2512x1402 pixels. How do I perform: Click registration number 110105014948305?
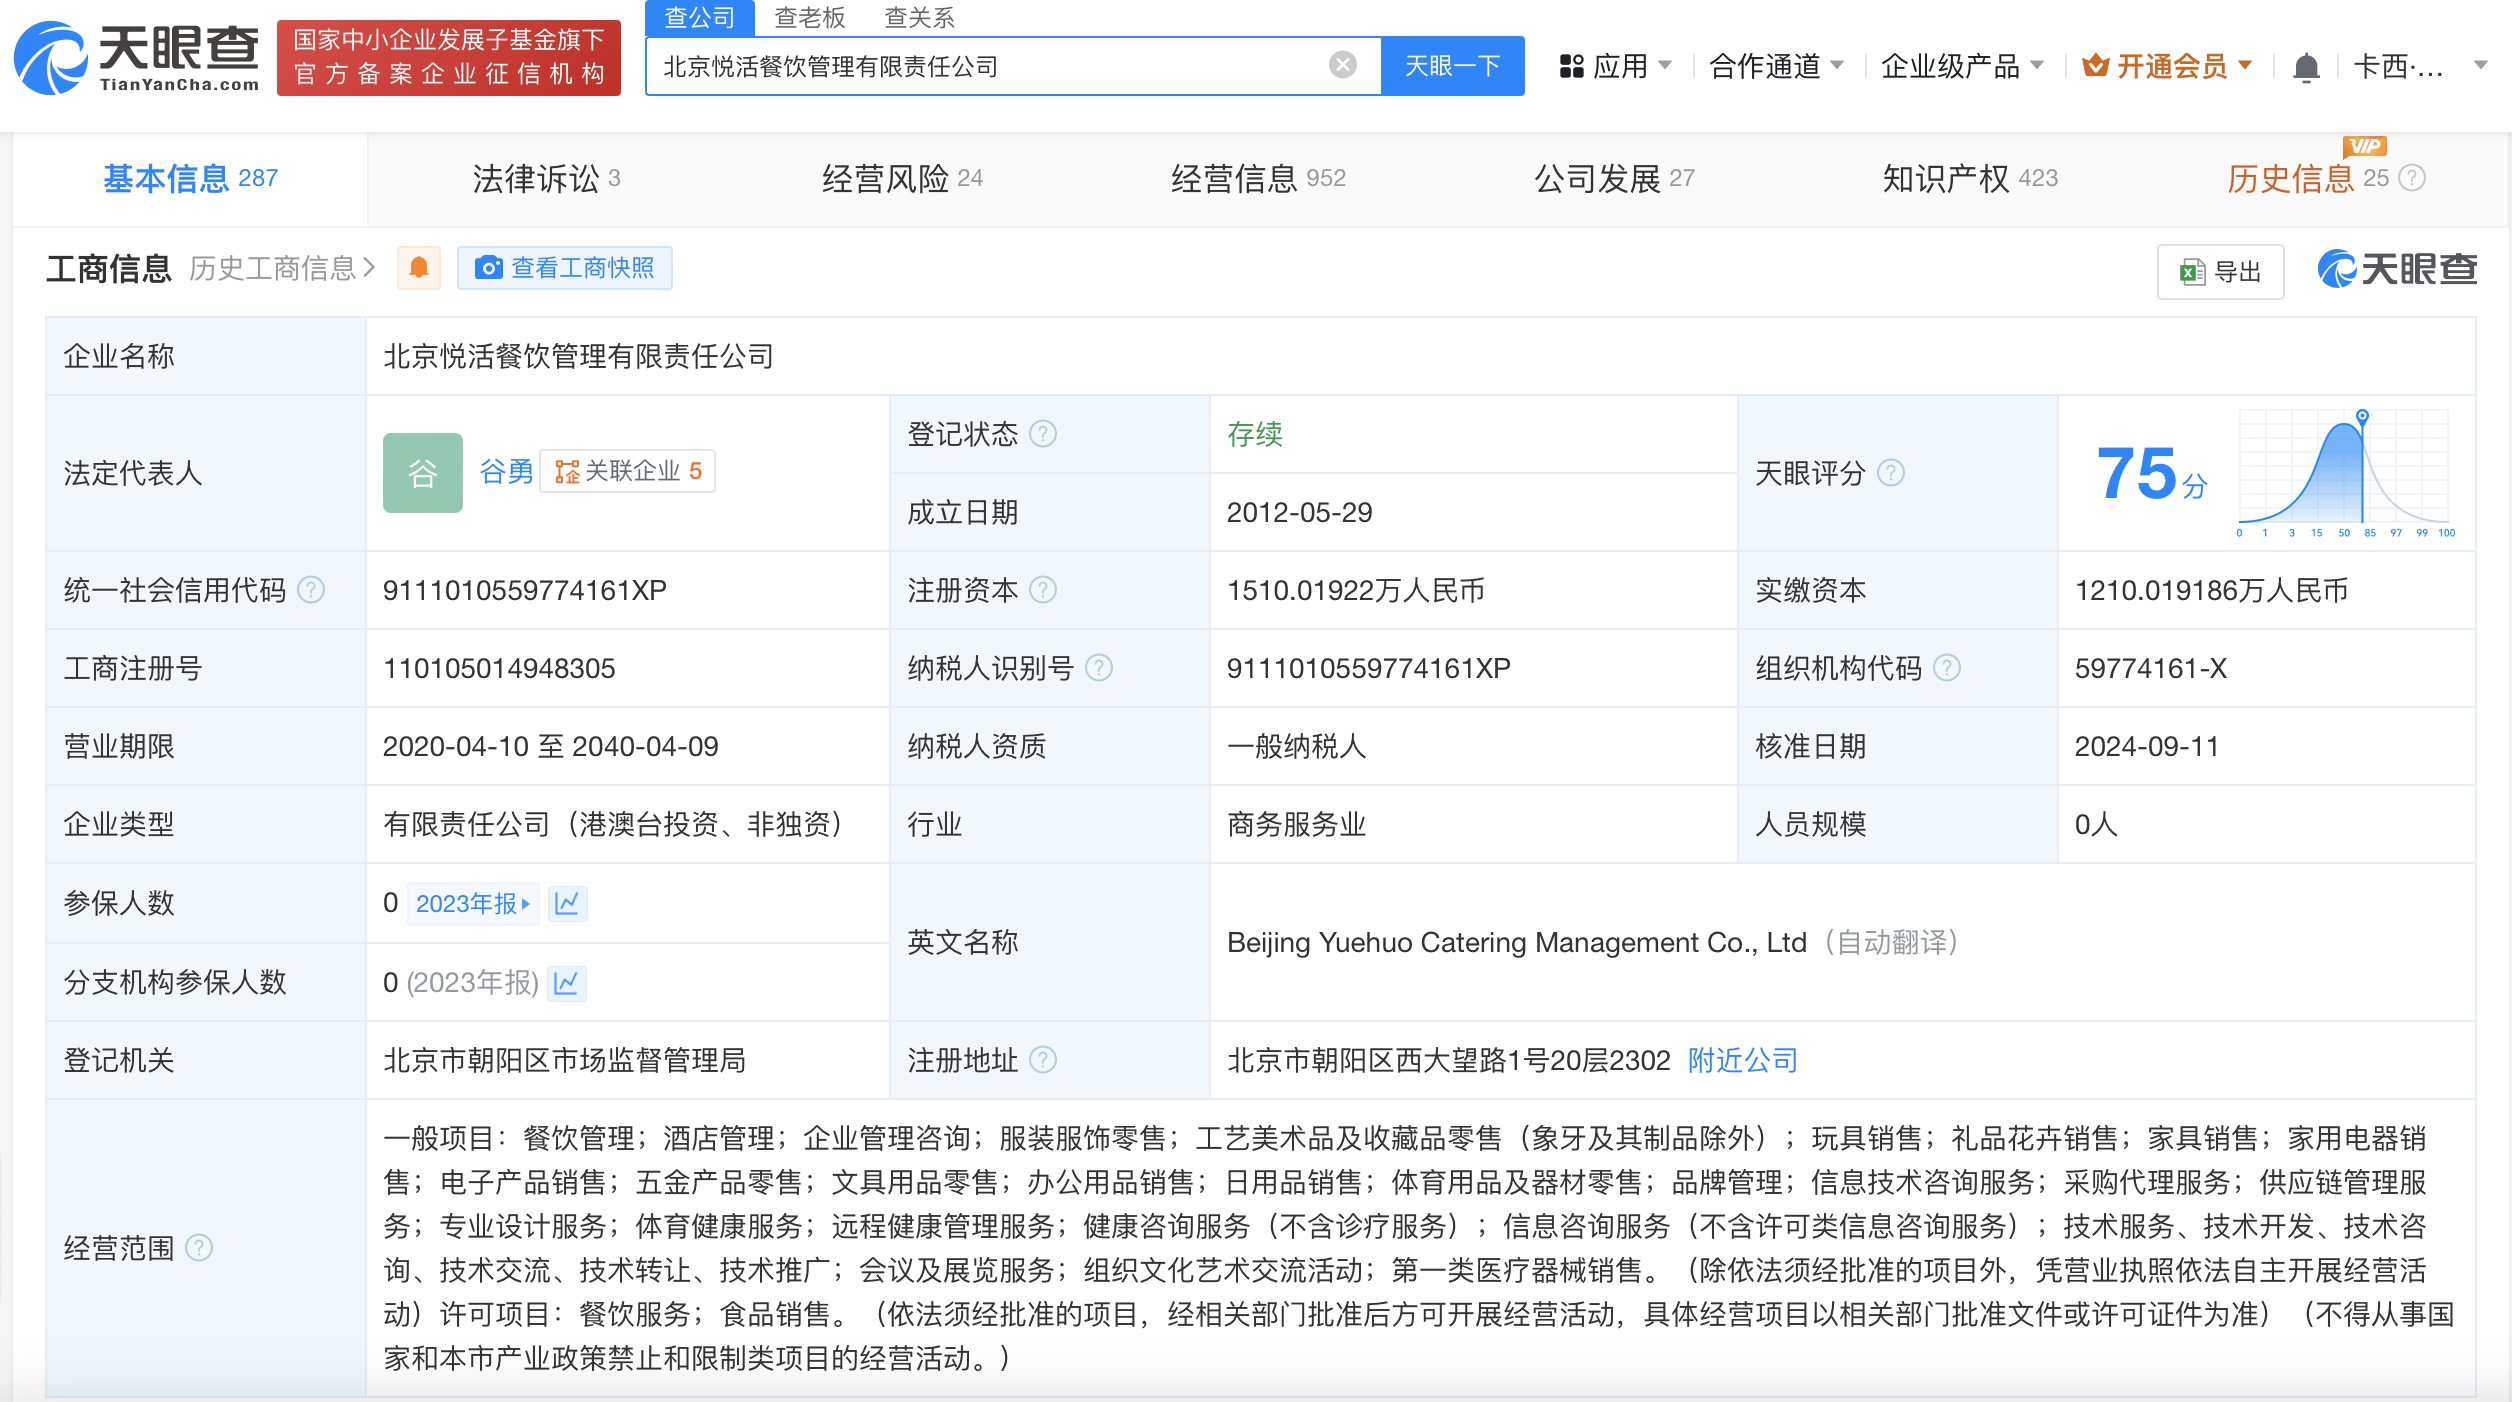click(x=499, y=668)
